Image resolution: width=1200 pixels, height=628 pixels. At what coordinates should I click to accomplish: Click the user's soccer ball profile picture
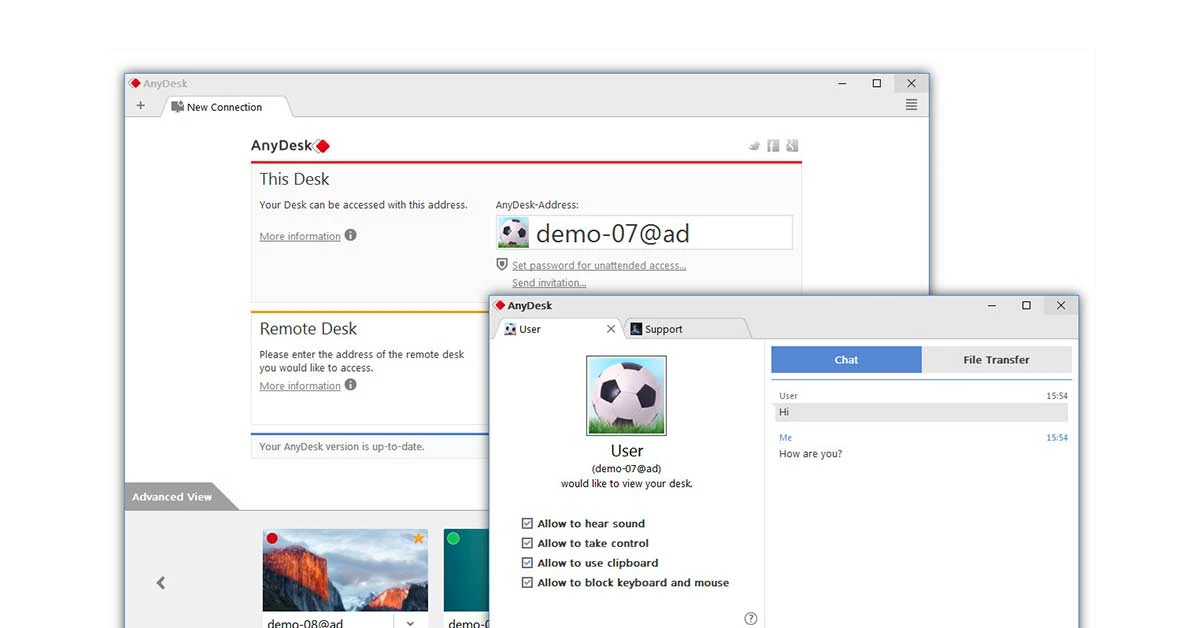[x=626, y=394]
